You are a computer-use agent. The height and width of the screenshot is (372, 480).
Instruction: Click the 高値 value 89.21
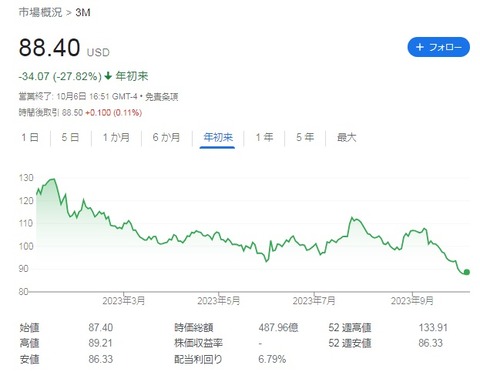tap(100, 343)
